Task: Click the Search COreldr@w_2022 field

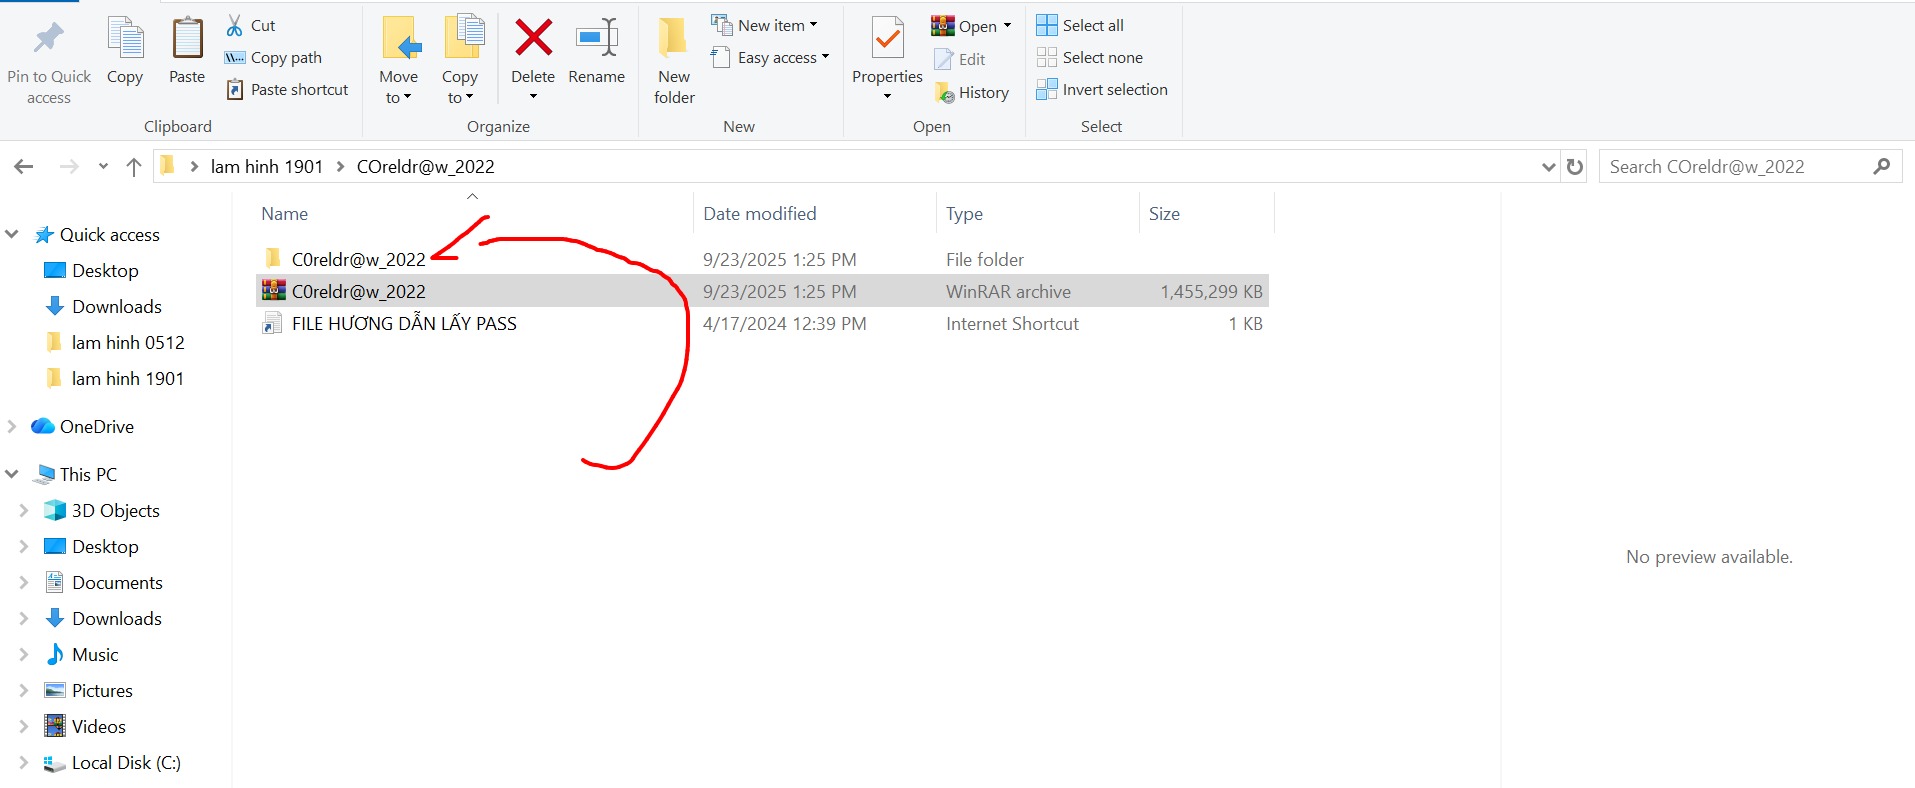Action: (x=1735, y=167)
